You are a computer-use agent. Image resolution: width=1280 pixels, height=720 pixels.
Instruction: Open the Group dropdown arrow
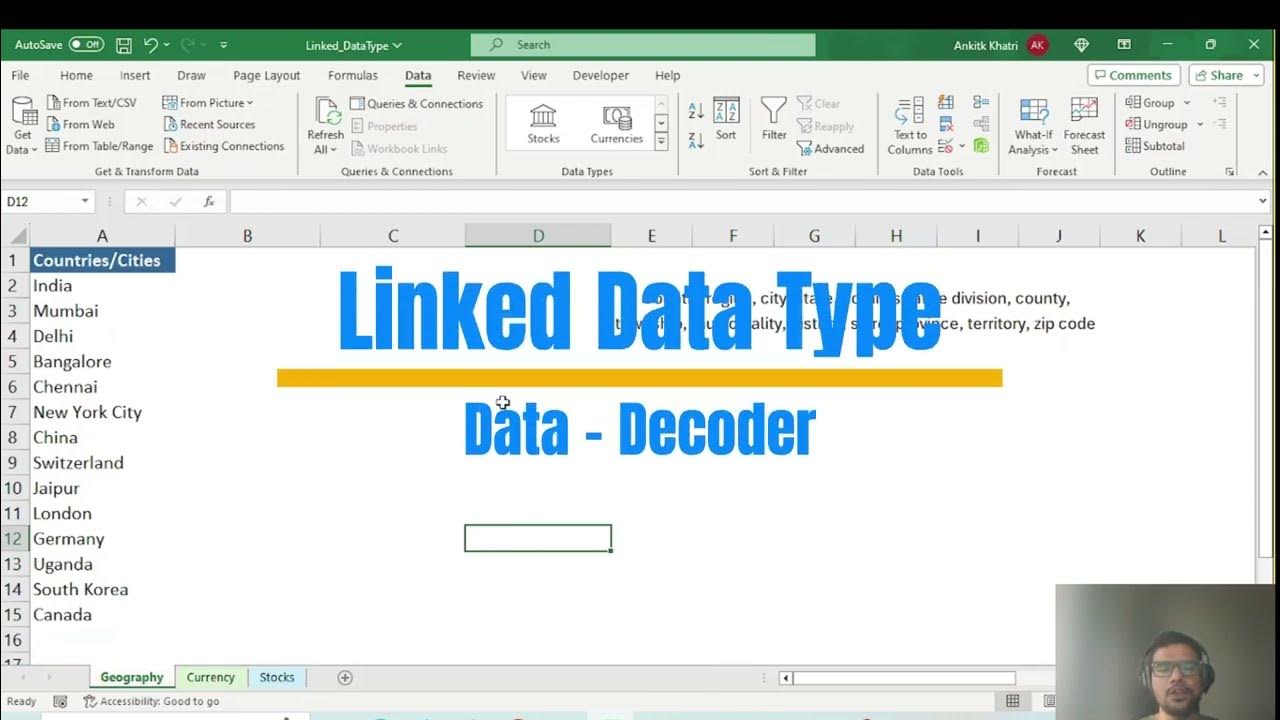(x=1187, y=103)
